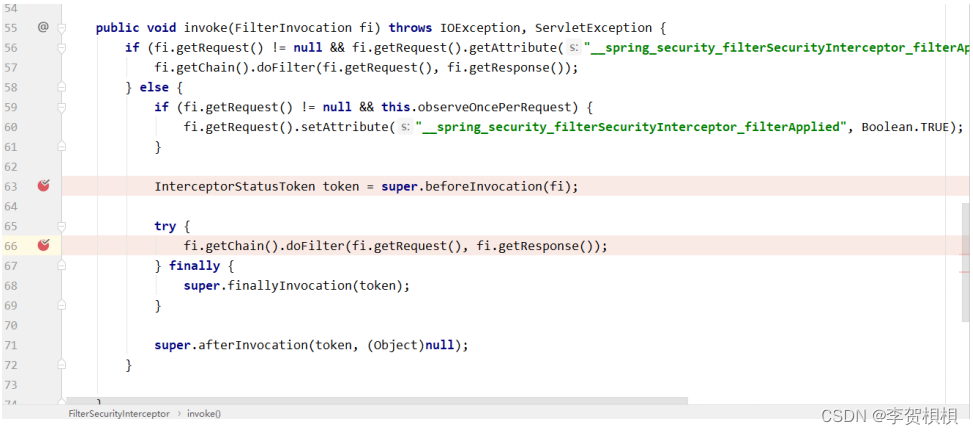Open FilterSecurityInterceptor in the breadcrumb bar
The width and height of the screenshot is (973, 435).
[119, 413]
